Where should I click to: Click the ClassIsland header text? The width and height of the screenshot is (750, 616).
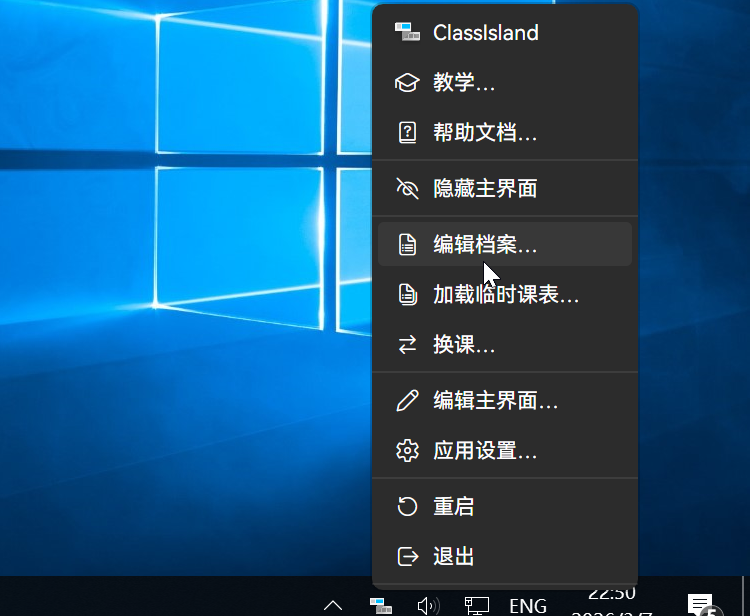click(485, 33)
